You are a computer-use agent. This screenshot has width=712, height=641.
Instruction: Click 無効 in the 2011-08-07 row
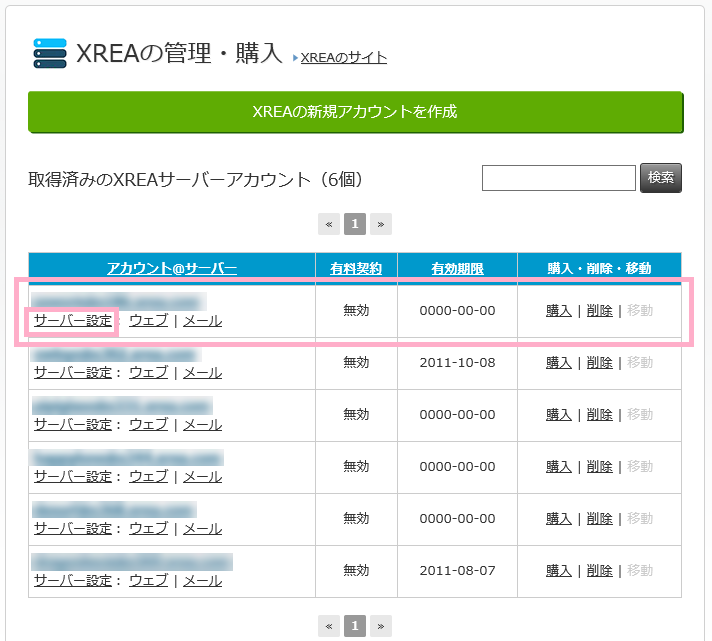point(356,571)
